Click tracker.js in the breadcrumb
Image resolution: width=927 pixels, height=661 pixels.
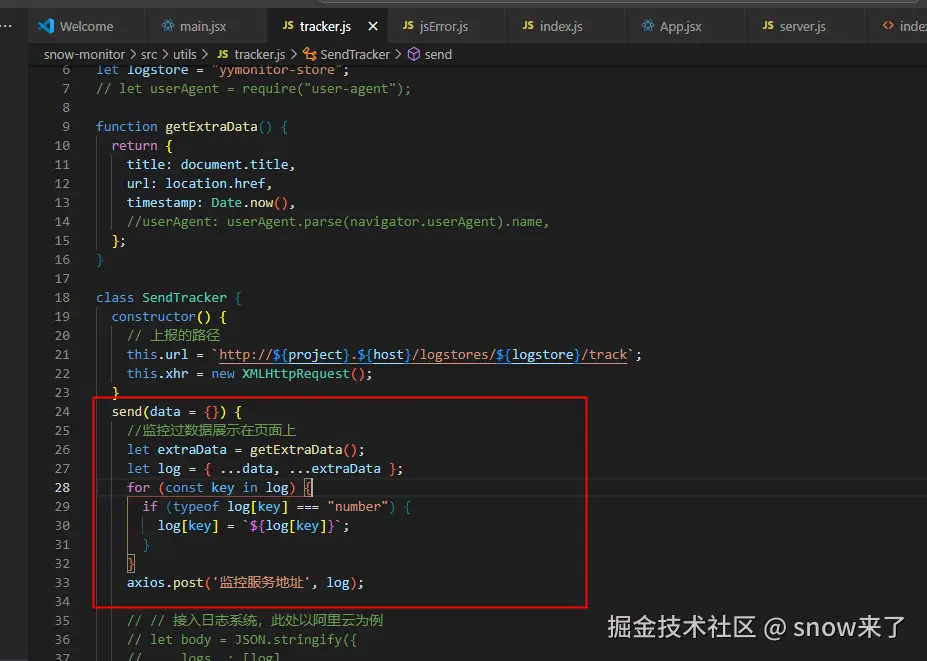(260, 54)
